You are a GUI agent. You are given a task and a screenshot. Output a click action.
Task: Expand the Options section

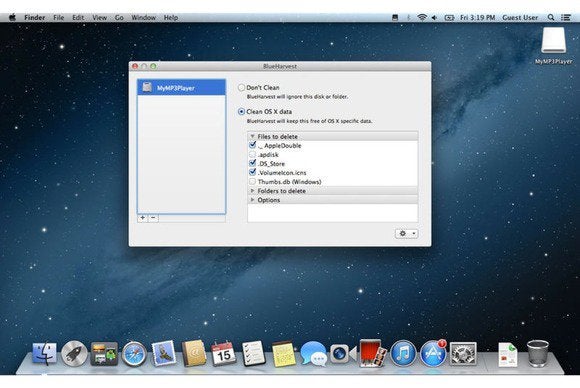pos(253,200)
